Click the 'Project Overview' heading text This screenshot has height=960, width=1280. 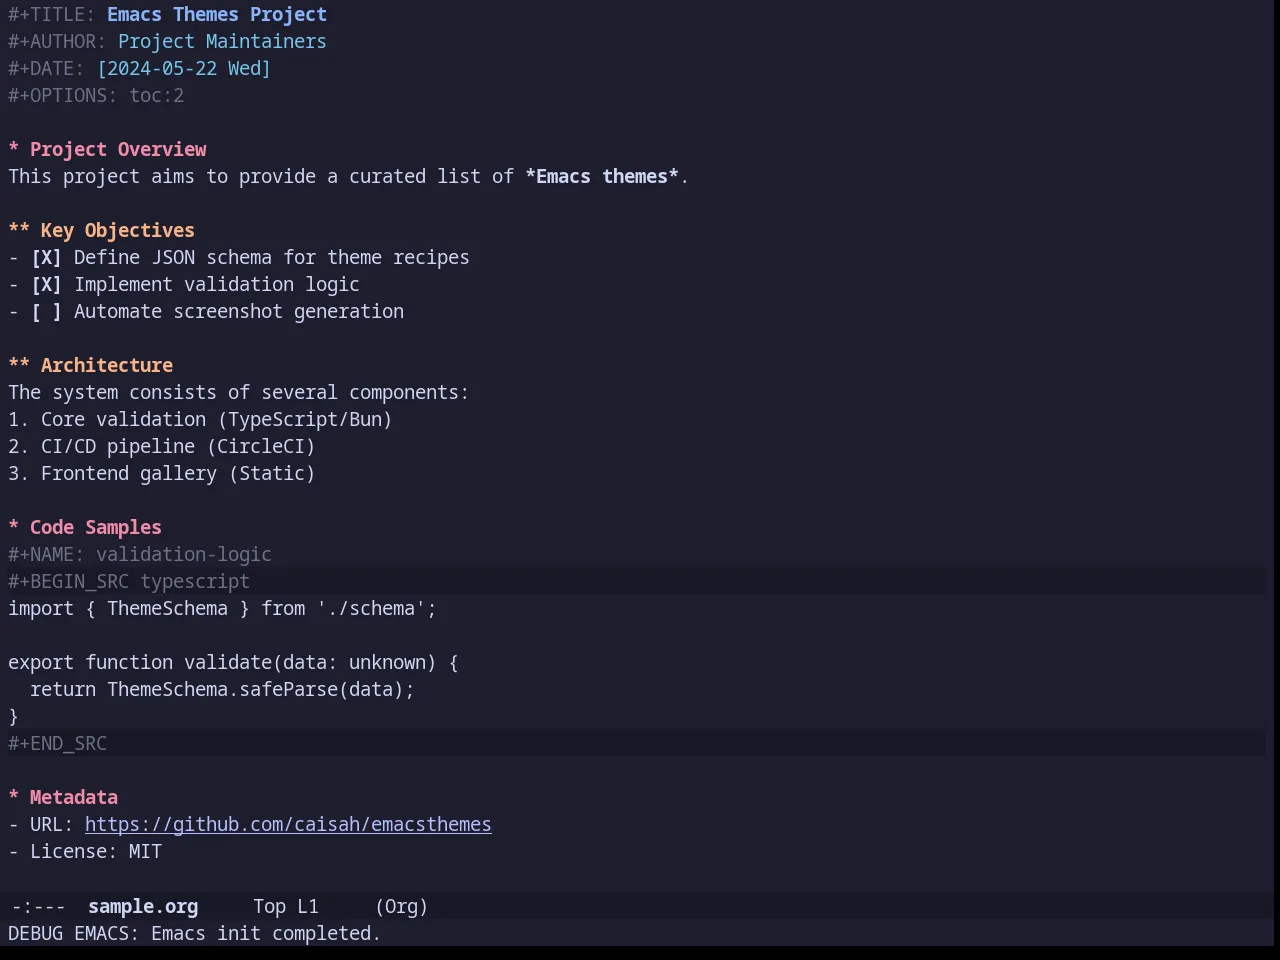coord(118,149)
